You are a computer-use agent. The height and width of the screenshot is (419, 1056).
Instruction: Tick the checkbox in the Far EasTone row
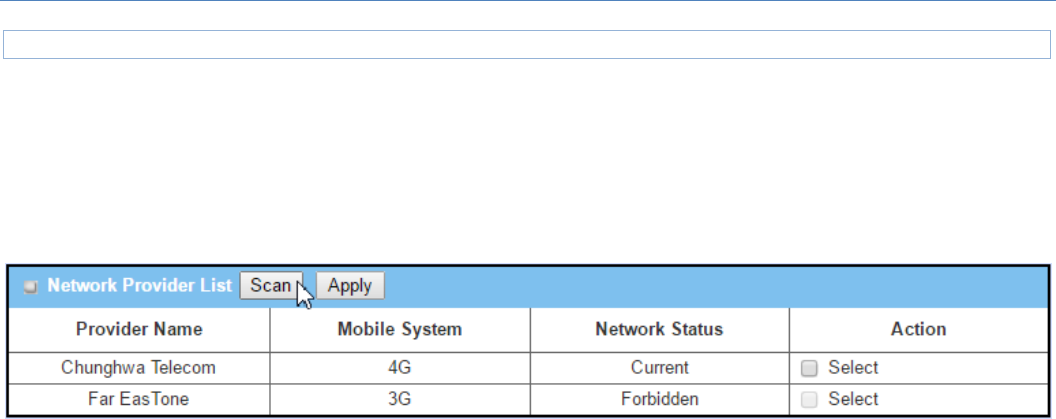coord(809,399)
